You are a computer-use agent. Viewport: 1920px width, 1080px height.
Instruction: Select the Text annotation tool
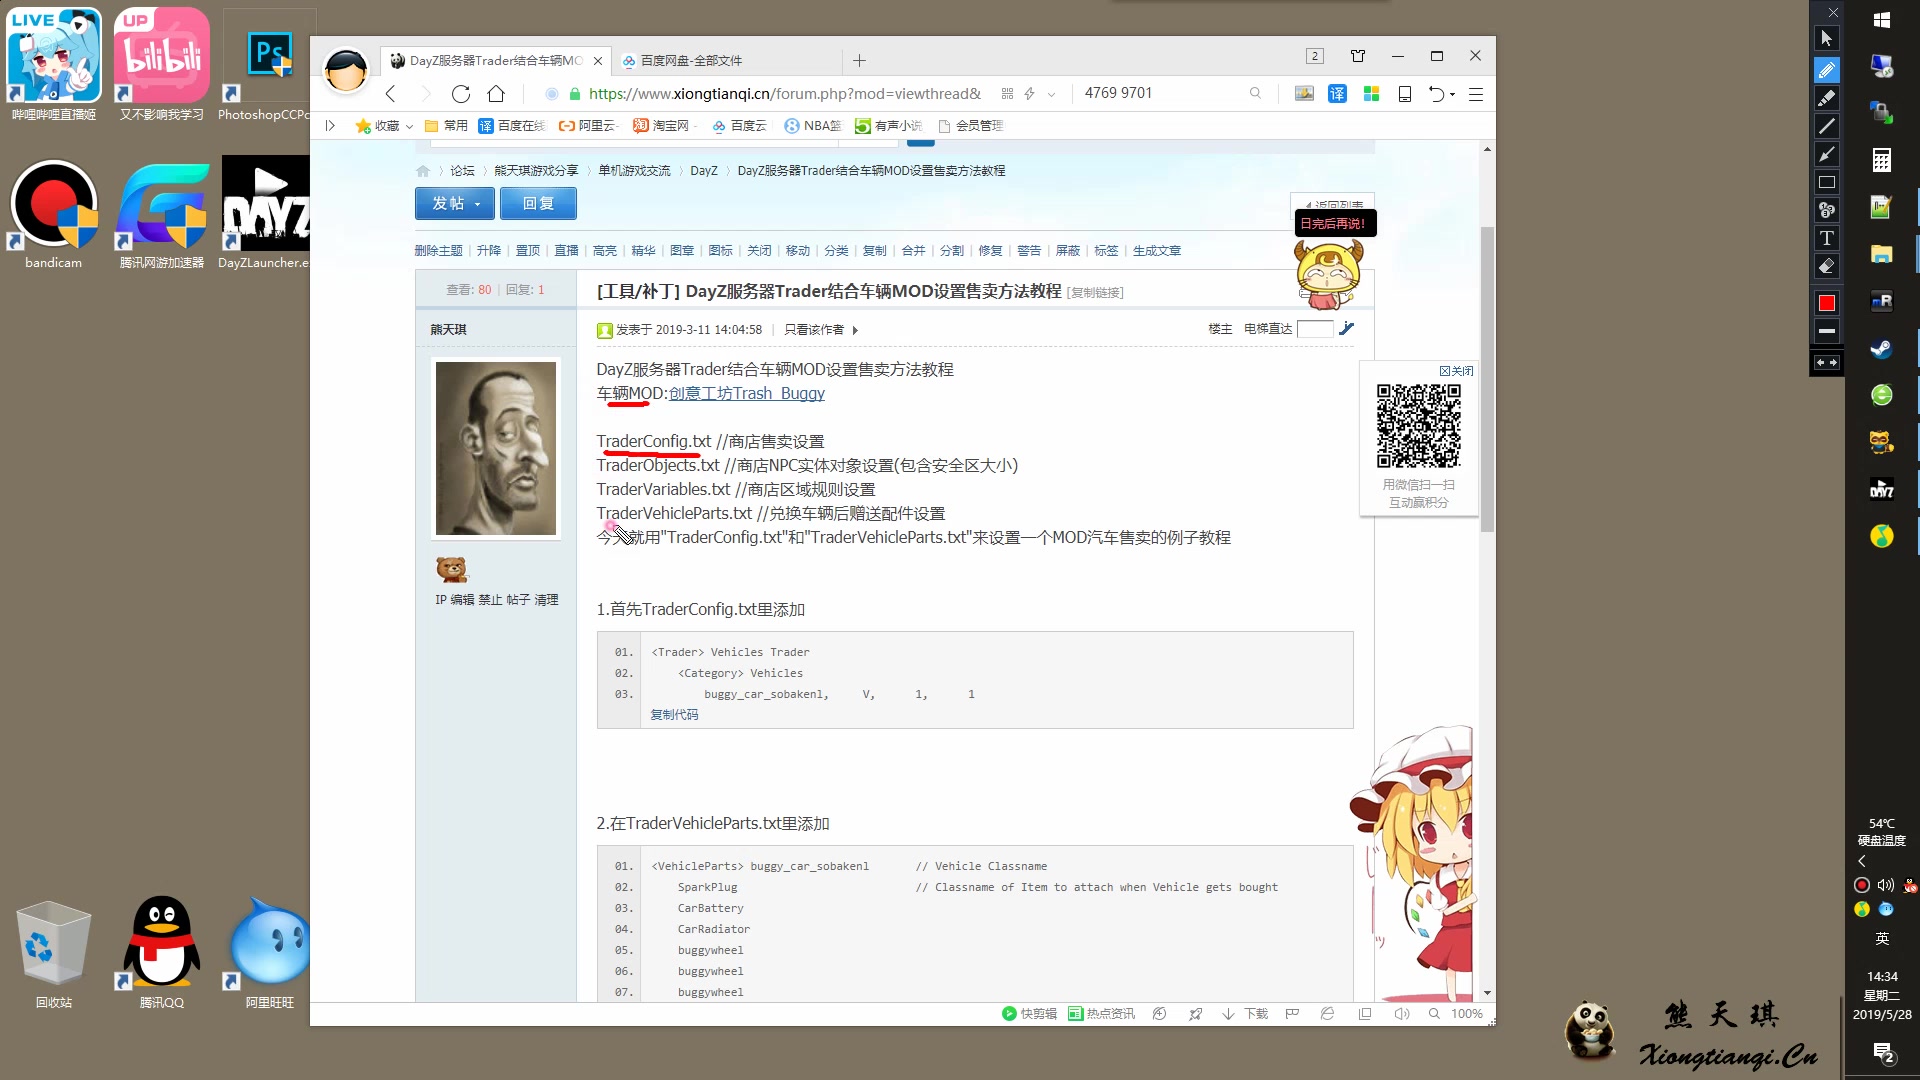(1827, 238)
